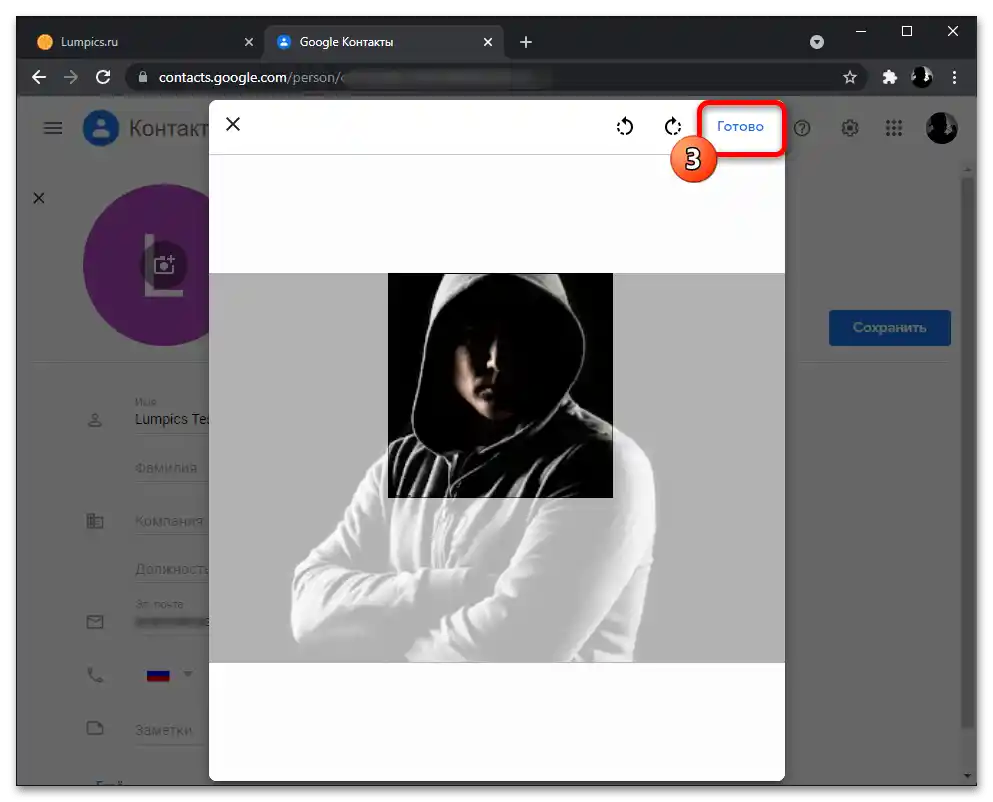Bookmark this page with star
Image resolution: width=993 pixels, height=802 pixels.
pyautogui.click(x=850, y=77)
